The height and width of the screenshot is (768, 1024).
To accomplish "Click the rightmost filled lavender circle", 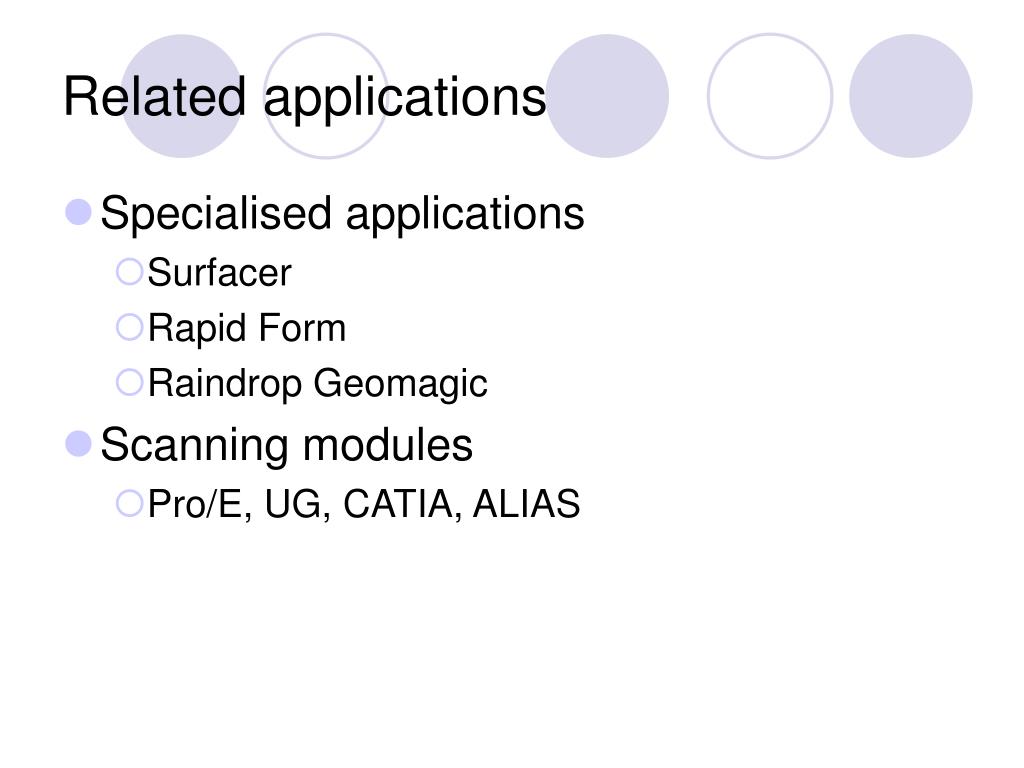I will 911,96.
